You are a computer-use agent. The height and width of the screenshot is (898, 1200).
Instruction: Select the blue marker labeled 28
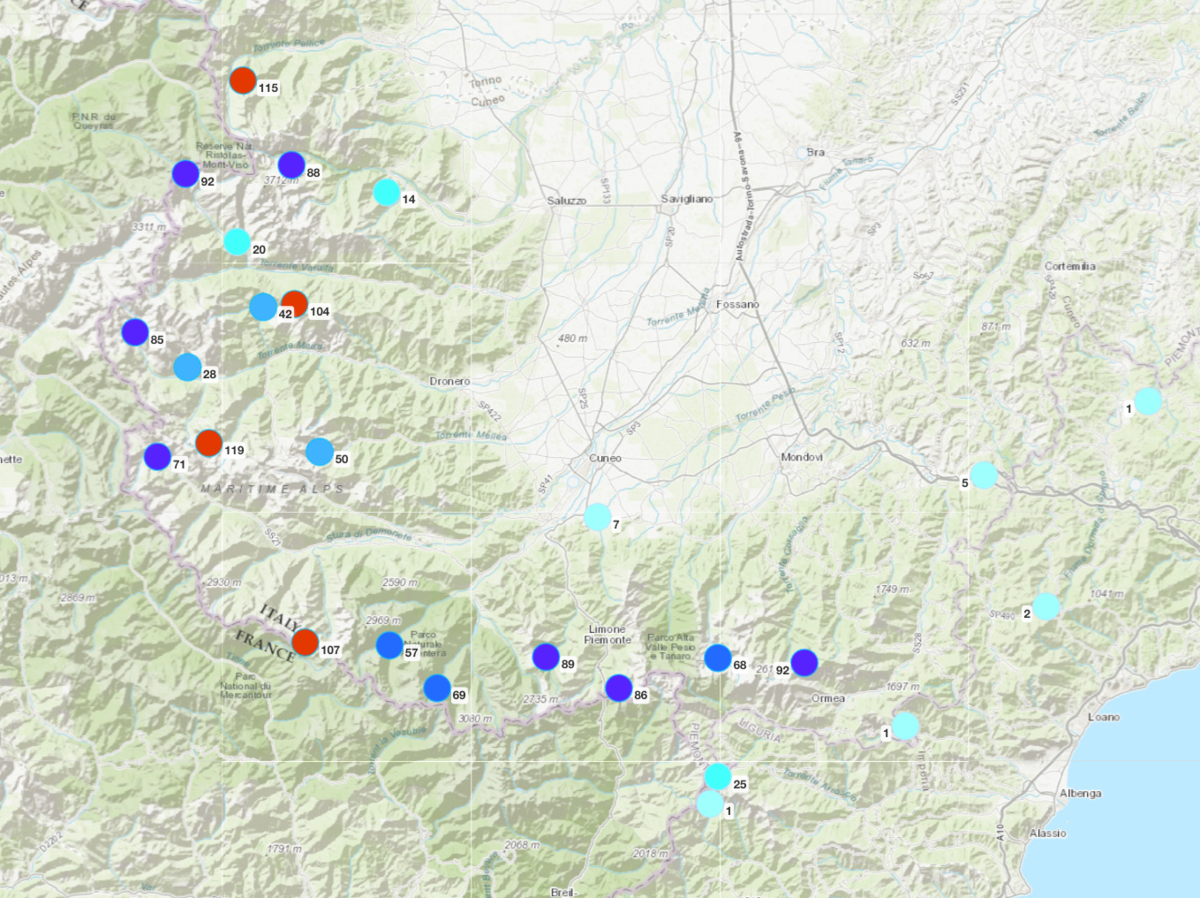click(x=187, y=368)
